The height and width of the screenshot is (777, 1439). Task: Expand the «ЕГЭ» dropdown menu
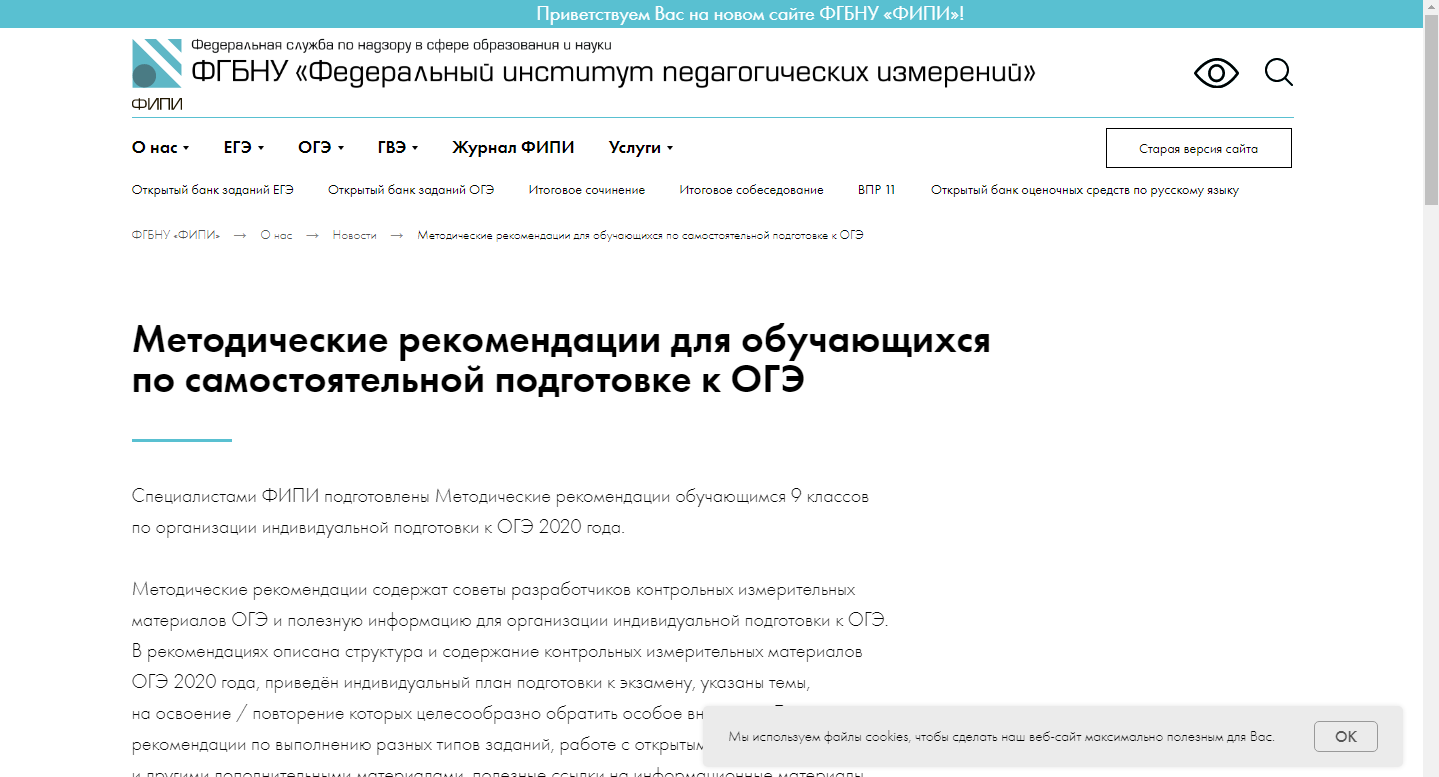243,148
